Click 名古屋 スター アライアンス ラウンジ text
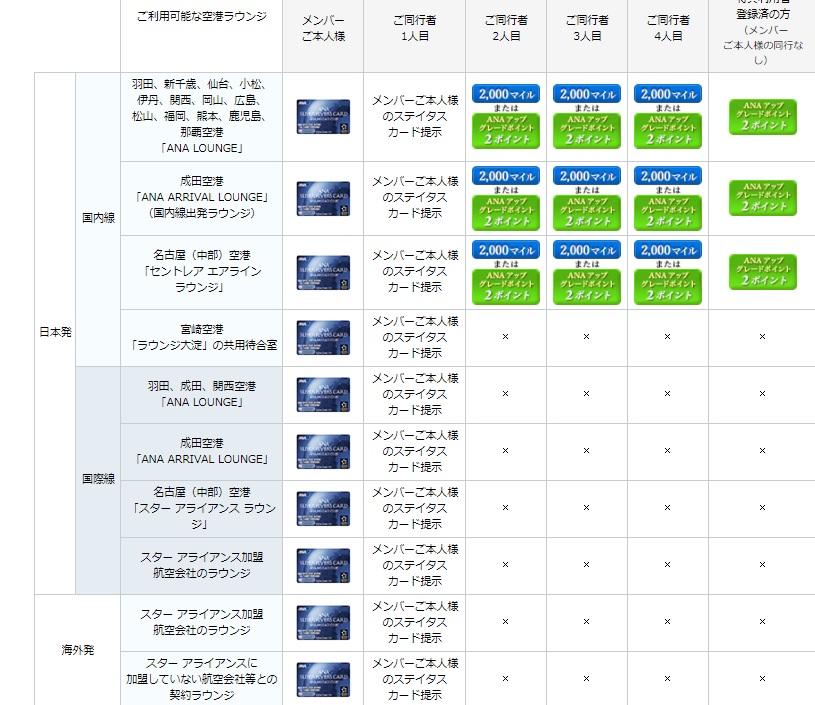Screen dimensions: 815x705 202,508
